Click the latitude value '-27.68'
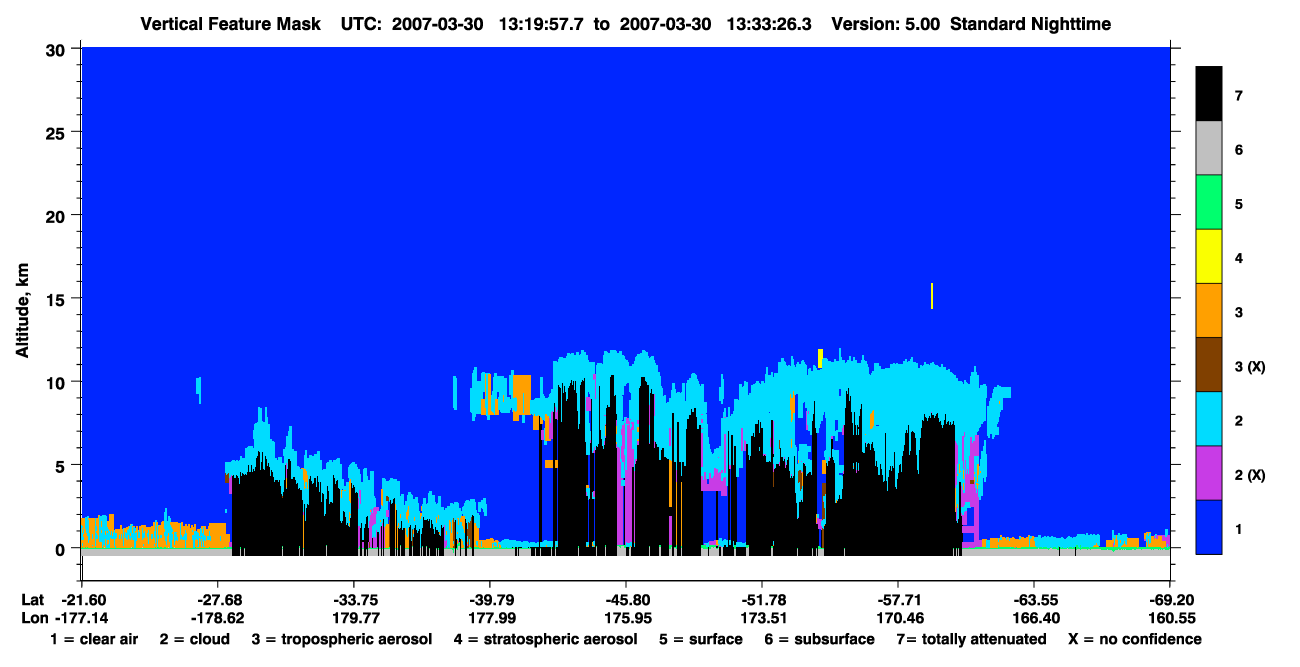The width and height of the screenshot is (1300, 667). [x=217, y=600]
